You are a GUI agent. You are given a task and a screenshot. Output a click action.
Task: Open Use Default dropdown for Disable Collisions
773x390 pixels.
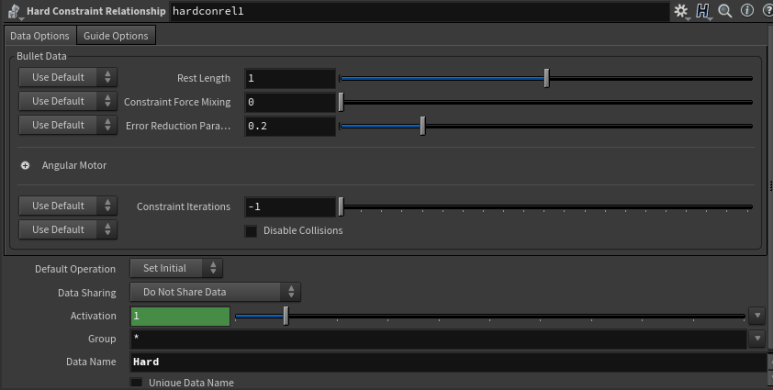(68, 229)
